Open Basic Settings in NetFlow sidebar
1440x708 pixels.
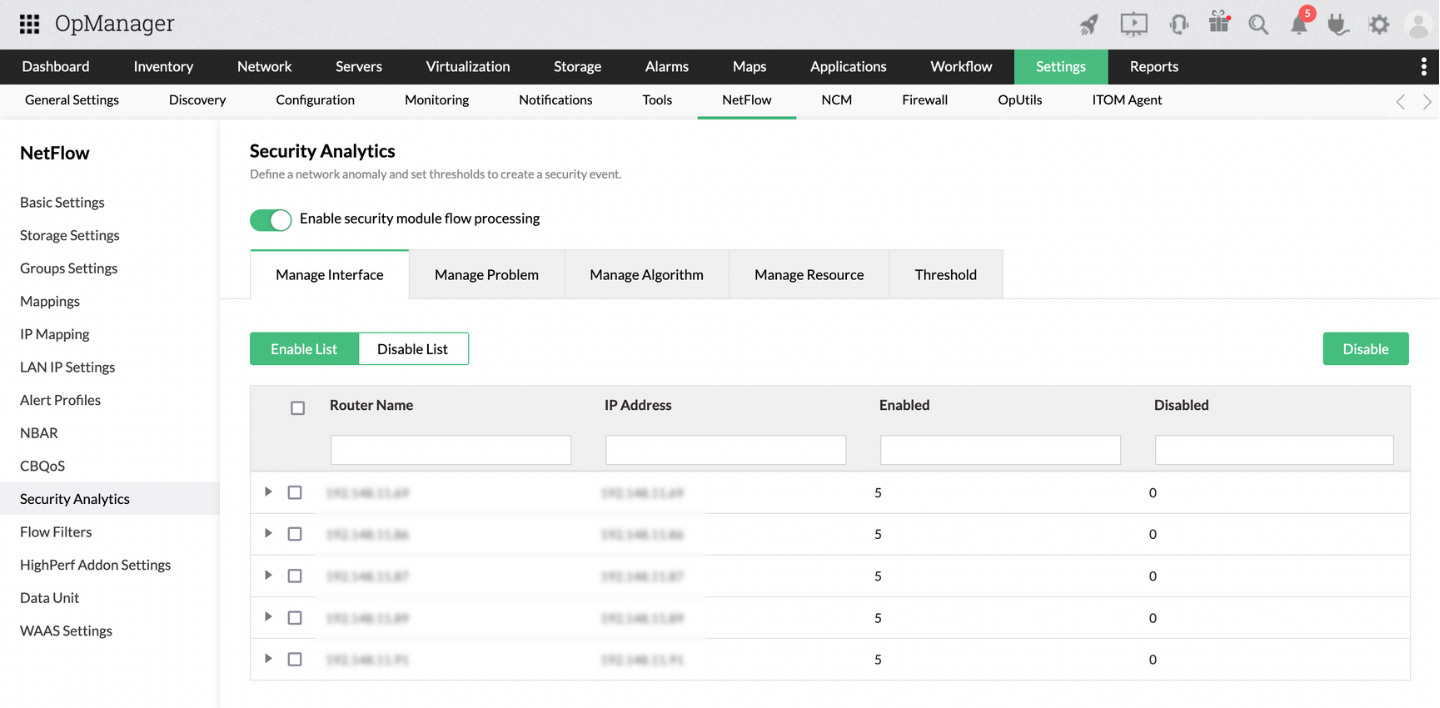click(x=62, y=202)
